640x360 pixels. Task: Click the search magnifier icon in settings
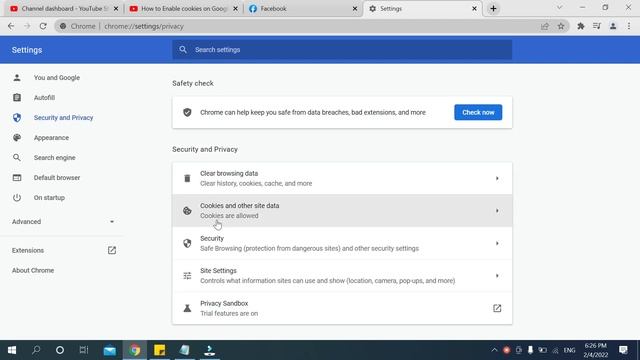(x=183, y=50)
